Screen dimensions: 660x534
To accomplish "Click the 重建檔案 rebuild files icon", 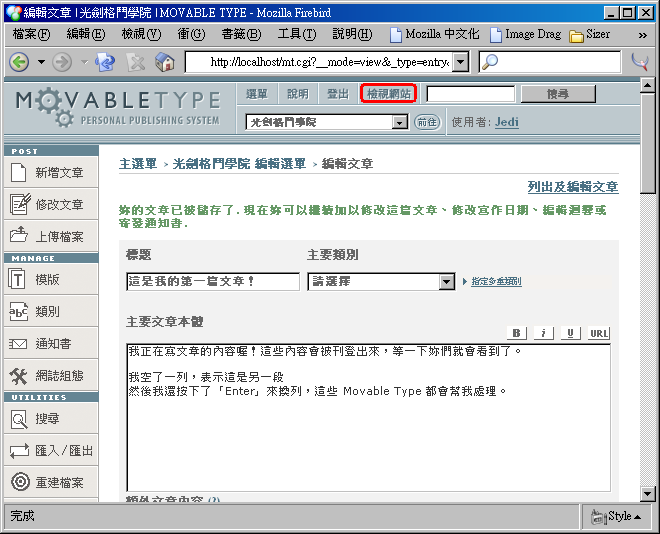I will 20,482.
